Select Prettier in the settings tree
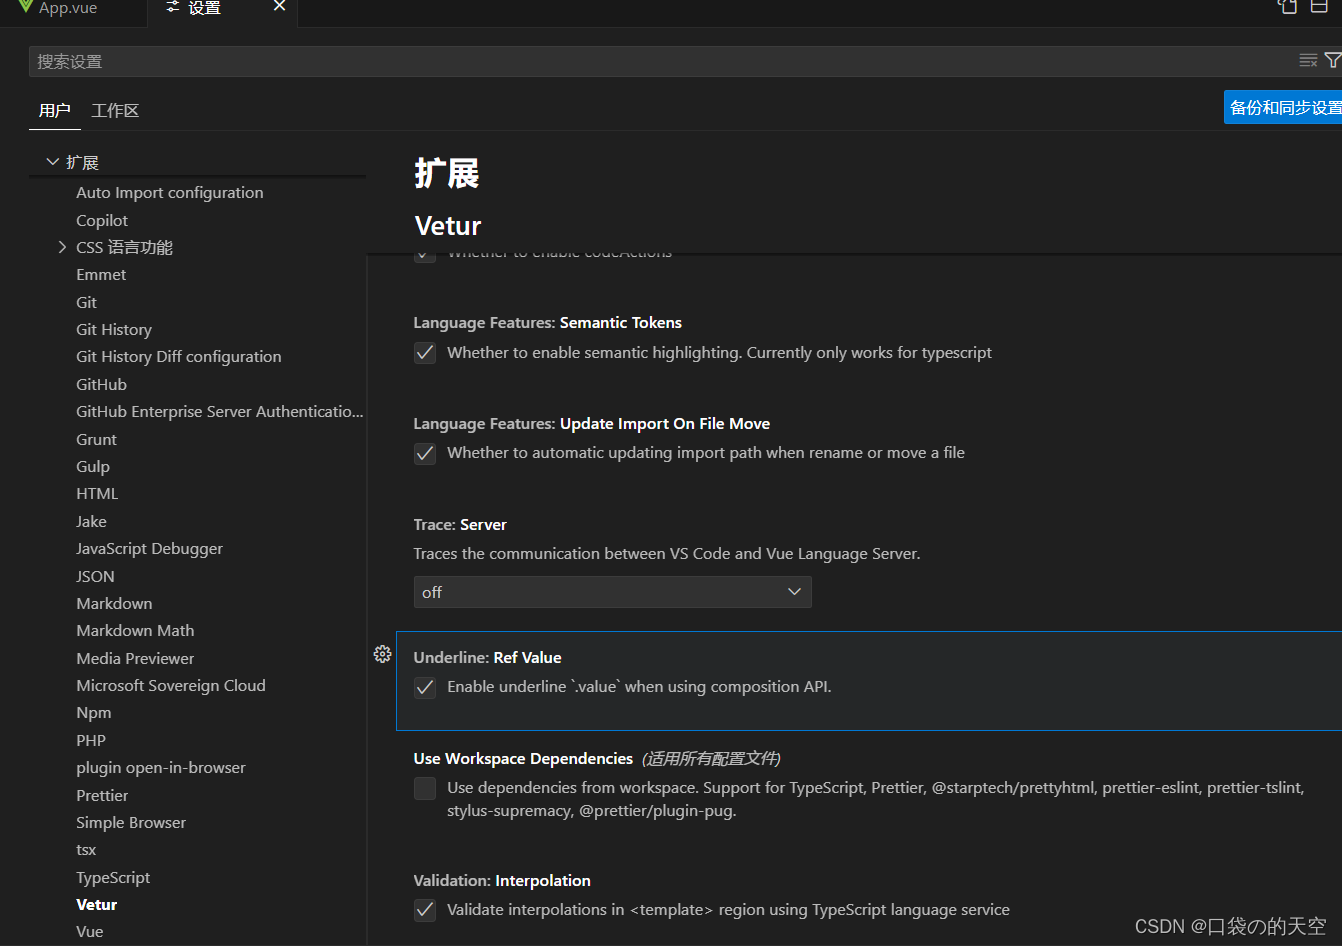Viewport: 1342px width, 946px height. pos(102,795)
